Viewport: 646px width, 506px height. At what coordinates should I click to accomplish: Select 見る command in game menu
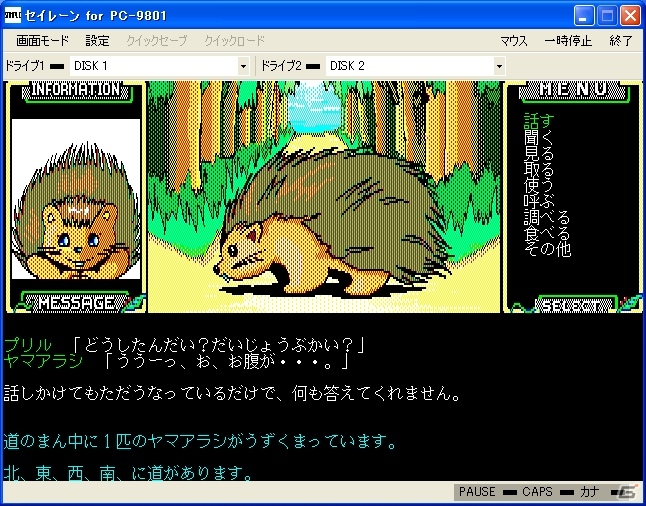pos(539,155)
